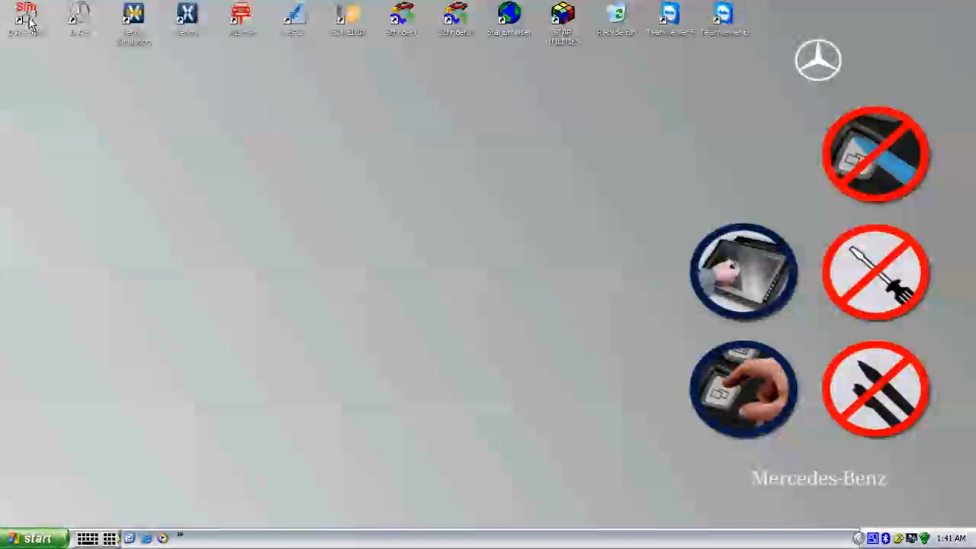Click the Bluetooth tray icon
This screenshot has width=976, height=549.
tap(885, 538)
